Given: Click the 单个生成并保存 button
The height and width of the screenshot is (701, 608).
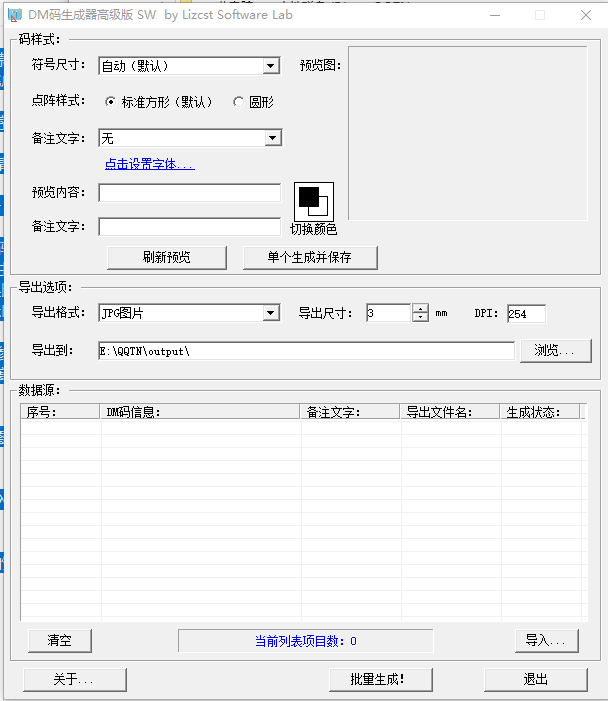Looking at the screenshot, I should 310,258.
